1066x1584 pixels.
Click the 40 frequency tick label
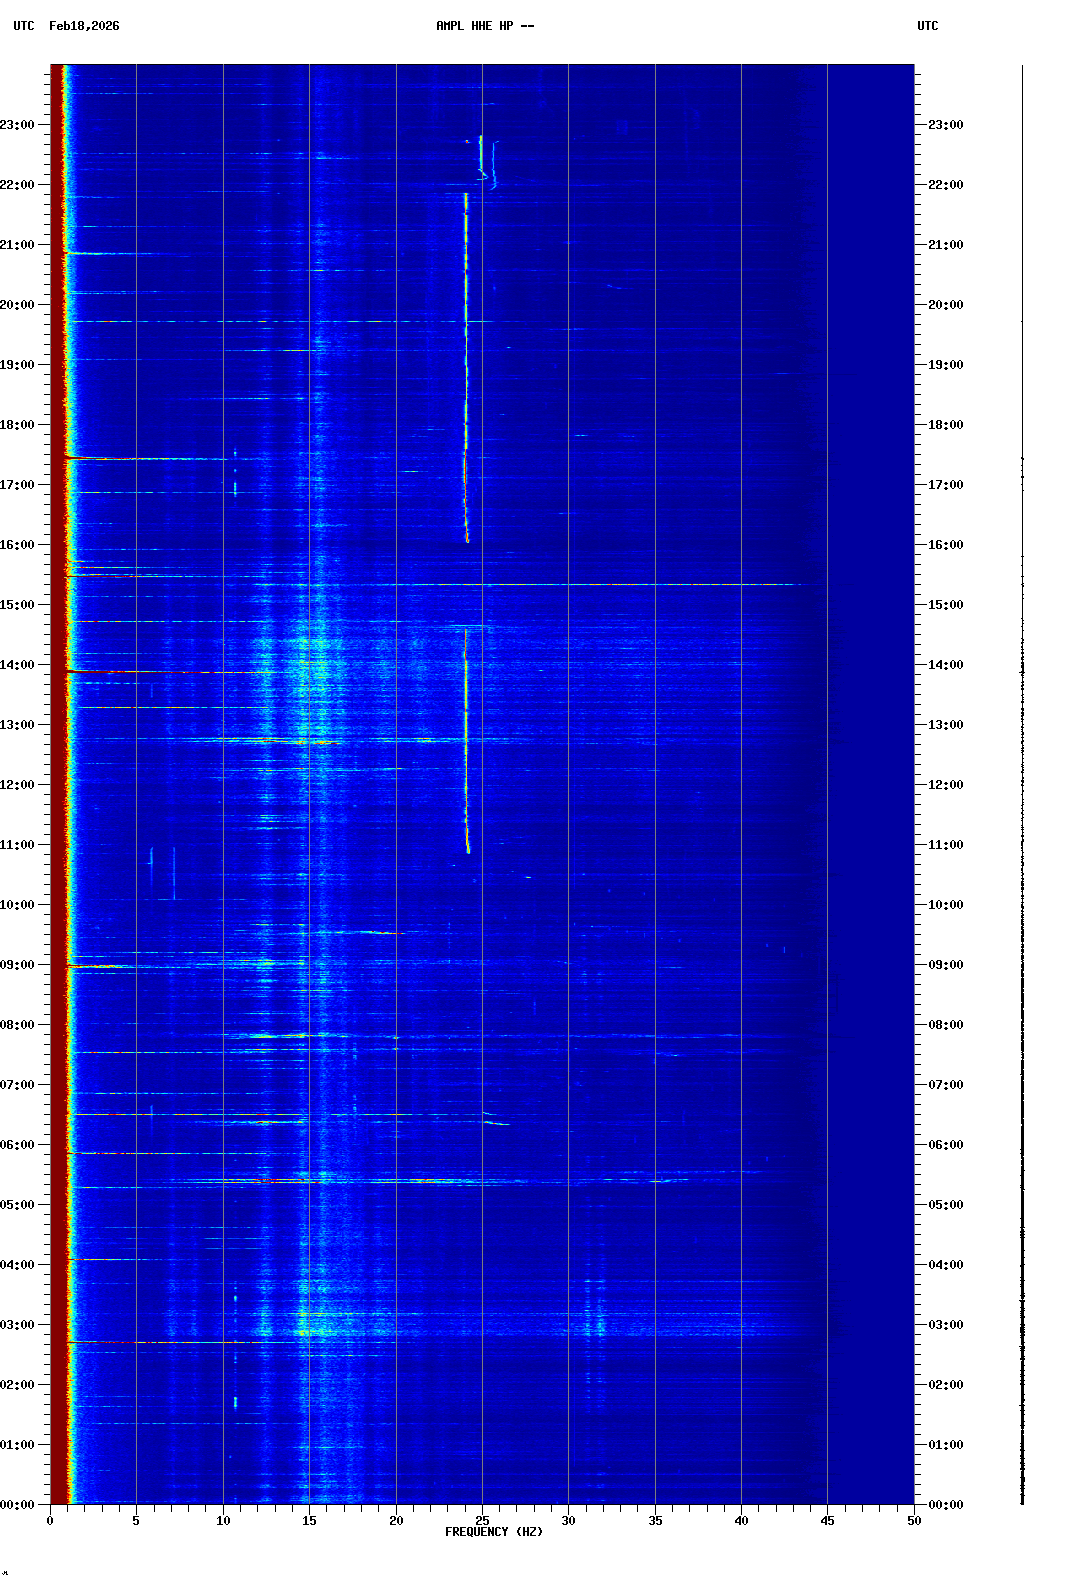[x=741, y=1521]
